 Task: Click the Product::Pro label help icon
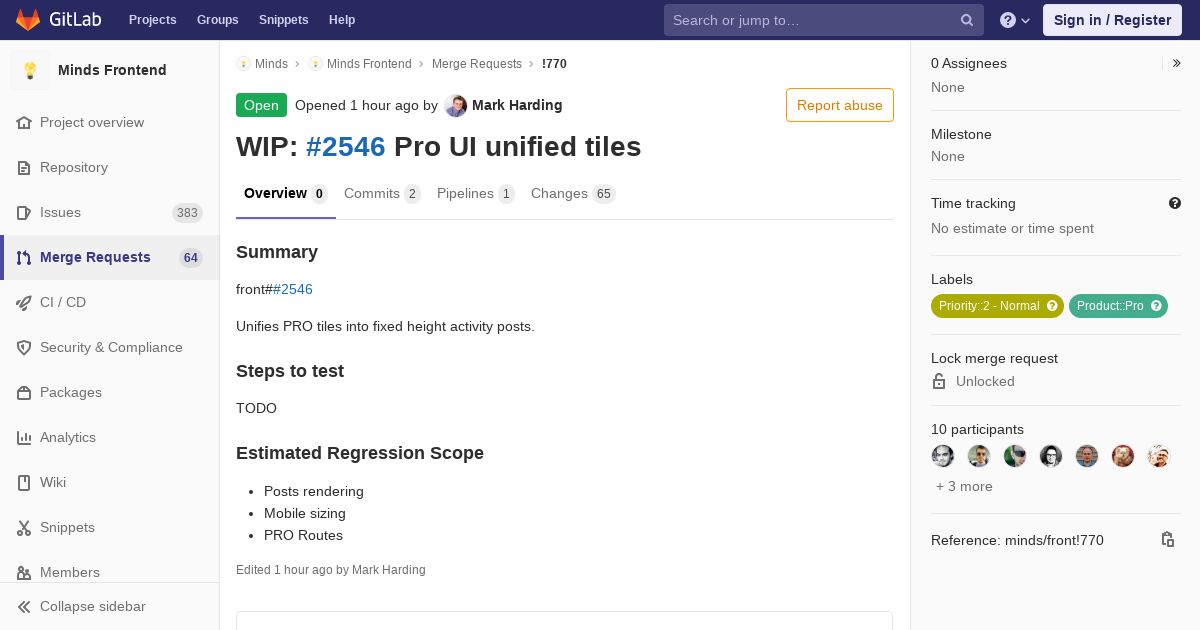coord(1156,306)
